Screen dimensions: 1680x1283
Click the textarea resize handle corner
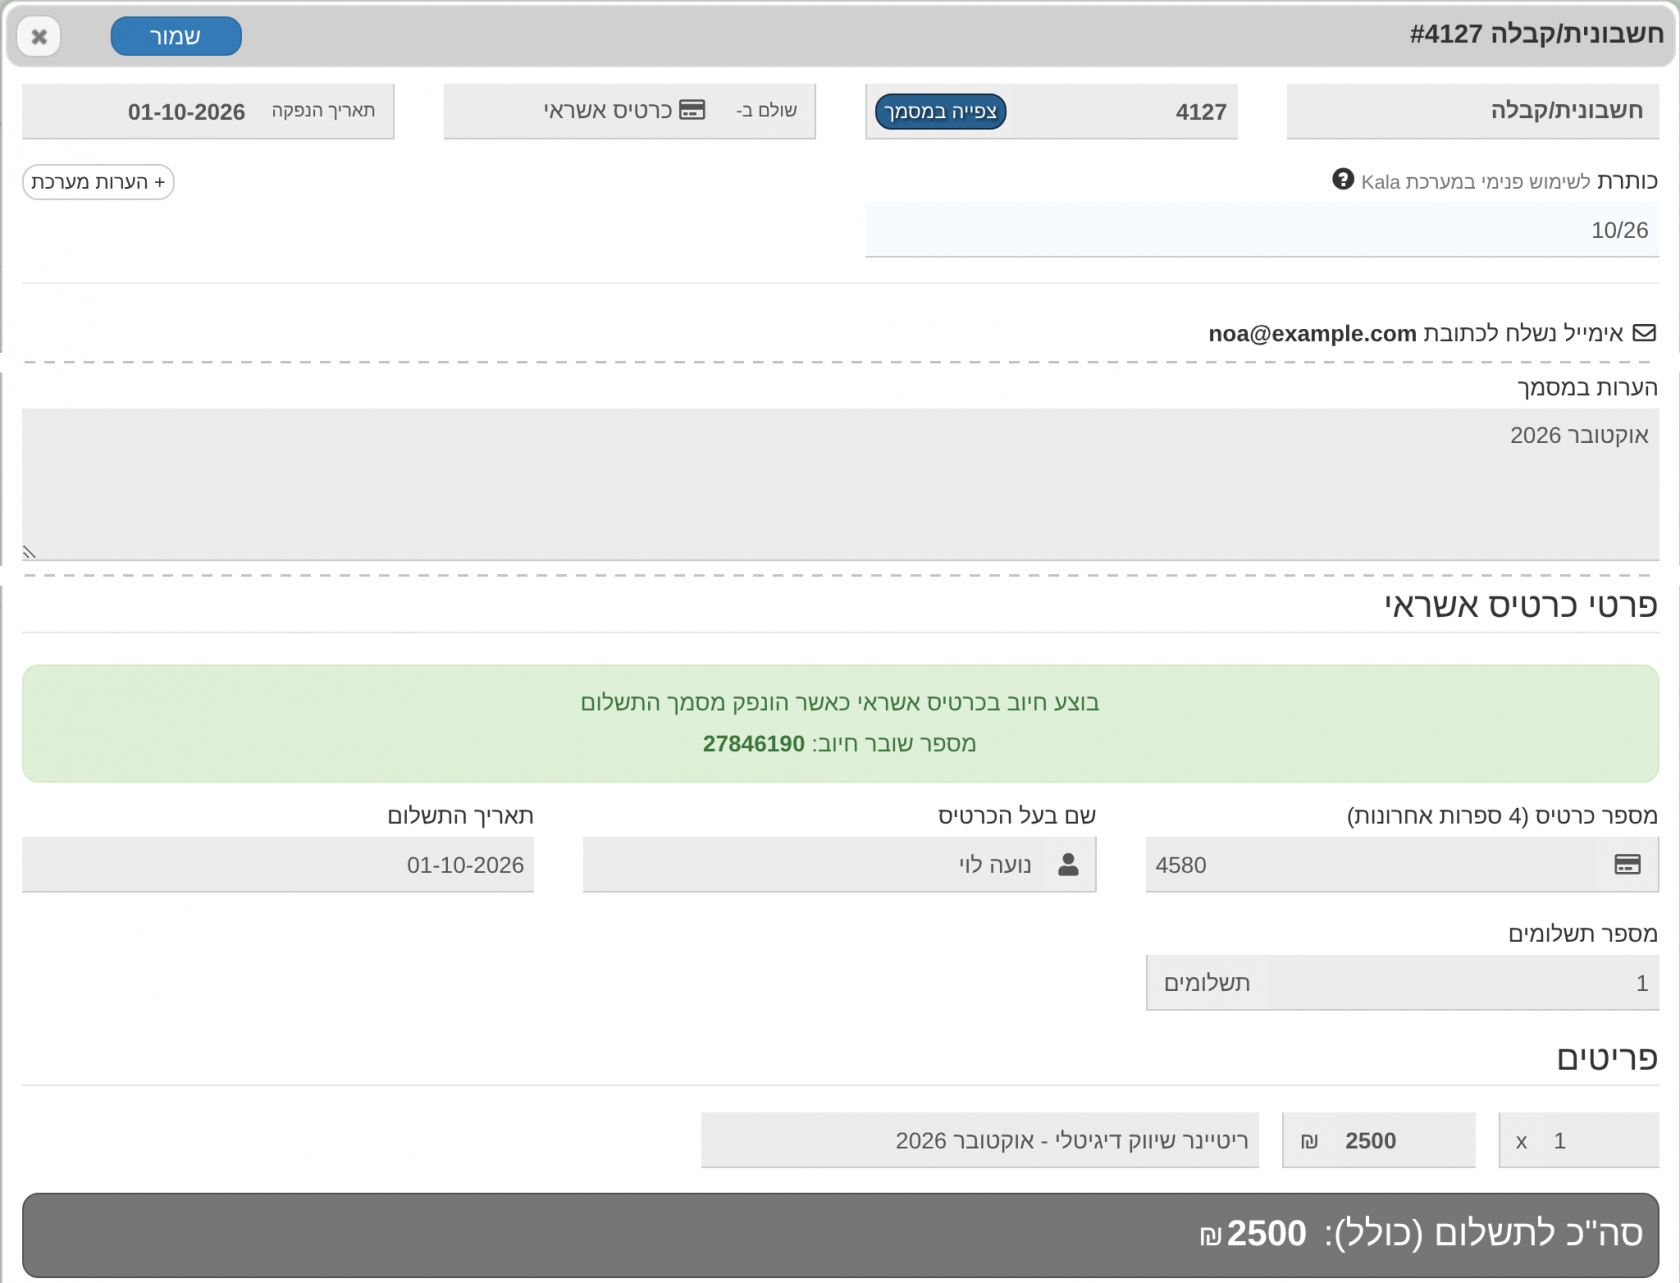[29, 552]
